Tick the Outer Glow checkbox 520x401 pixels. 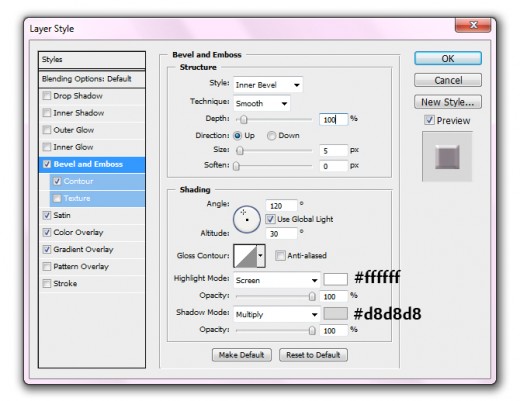click(47, 130)
